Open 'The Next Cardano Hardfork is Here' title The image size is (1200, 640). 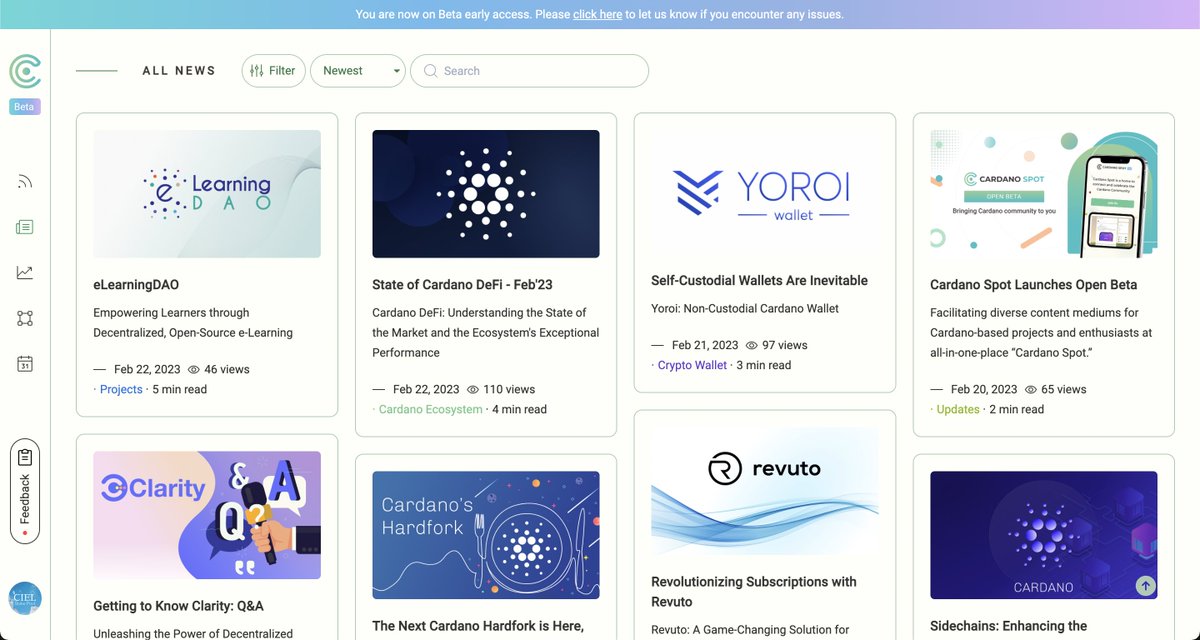(478, 626)
